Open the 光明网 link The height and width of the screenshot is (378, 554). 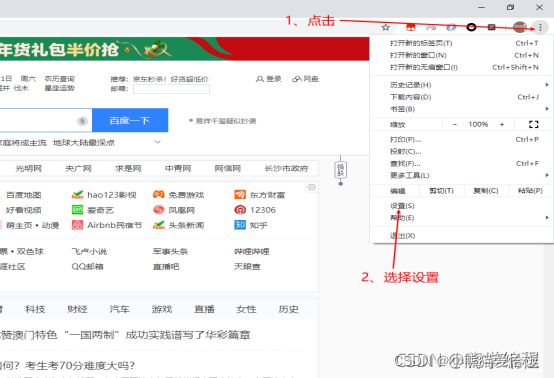29,169
